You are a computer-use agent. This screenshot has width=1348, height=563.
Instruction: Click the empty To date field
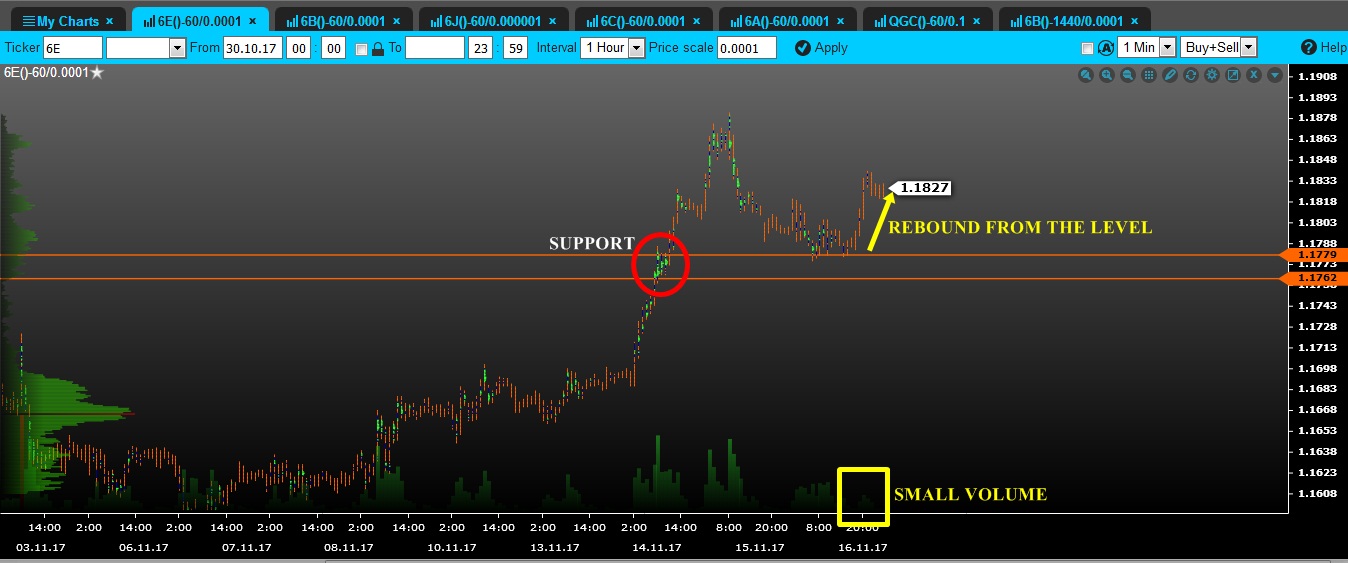[x=435, y=47]
